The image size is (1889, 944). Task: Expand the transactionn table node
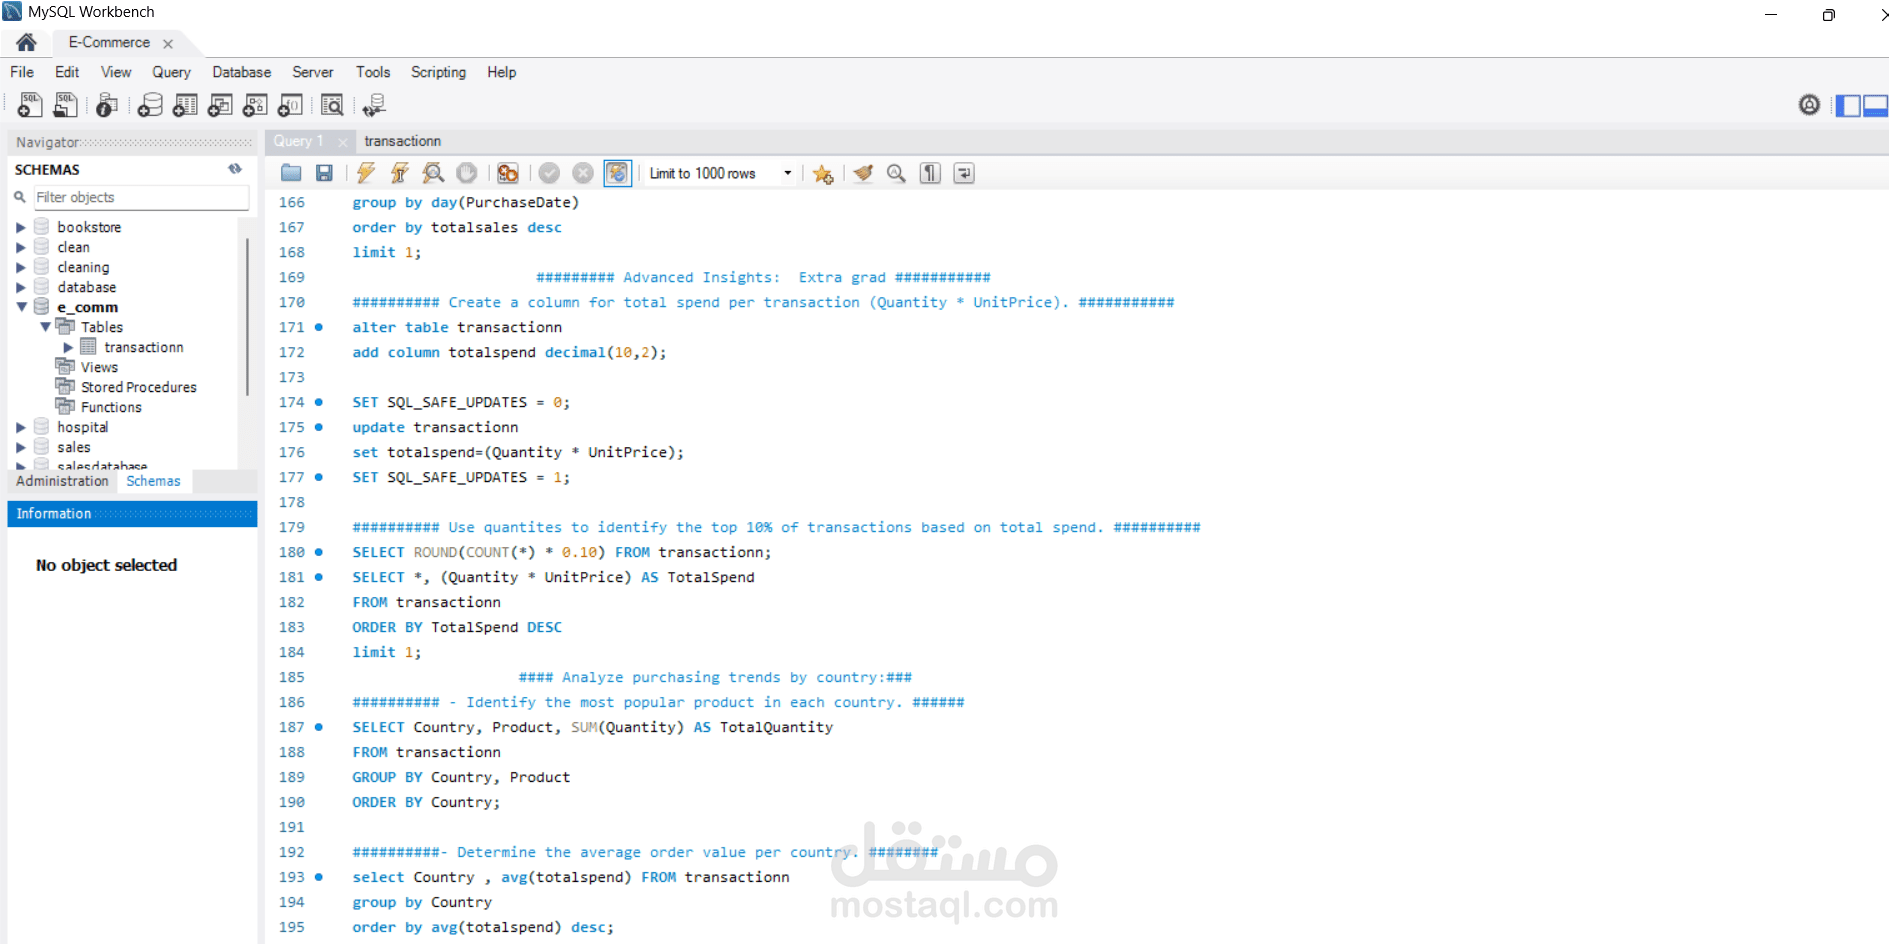(x=68, y=347)
